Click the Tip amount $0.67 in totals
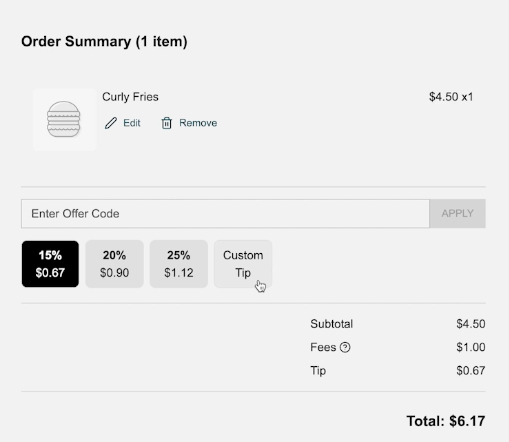Image resolution: width=509 pixels, height=442 pixels. point(471,371)
